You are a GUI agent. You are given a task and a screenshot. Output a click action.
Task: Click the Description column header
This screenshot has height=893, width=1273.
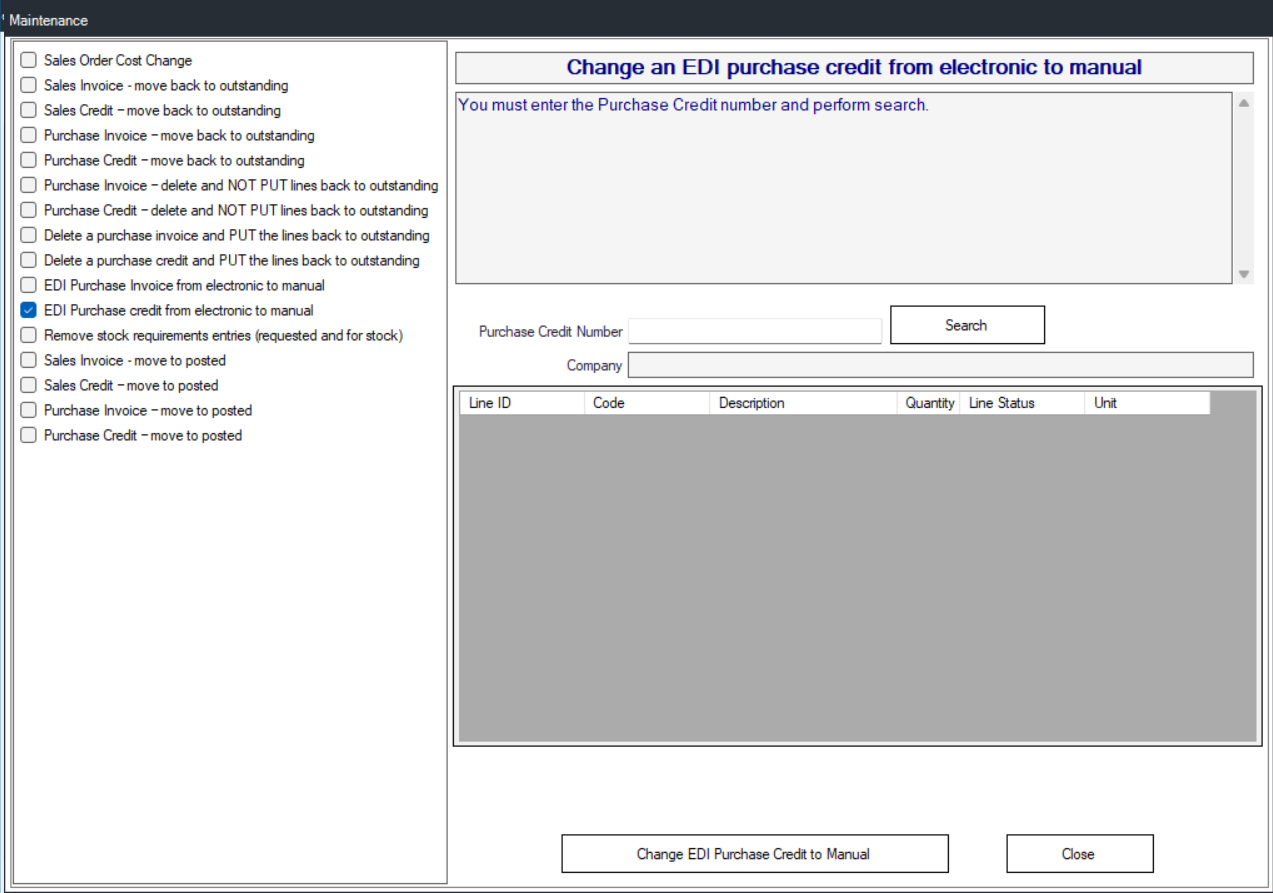click(804, 403)
